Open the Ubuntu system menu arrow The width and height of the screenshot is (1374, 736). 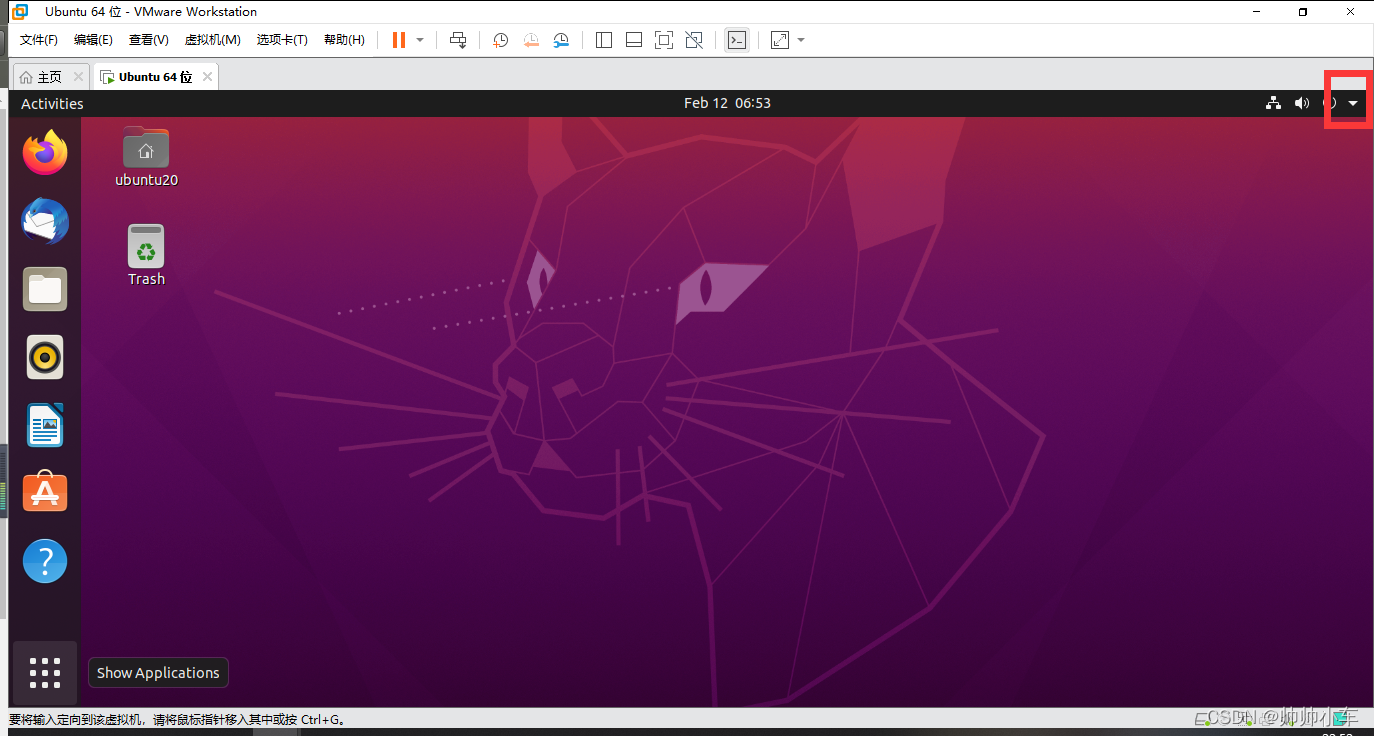[1353, 103]
